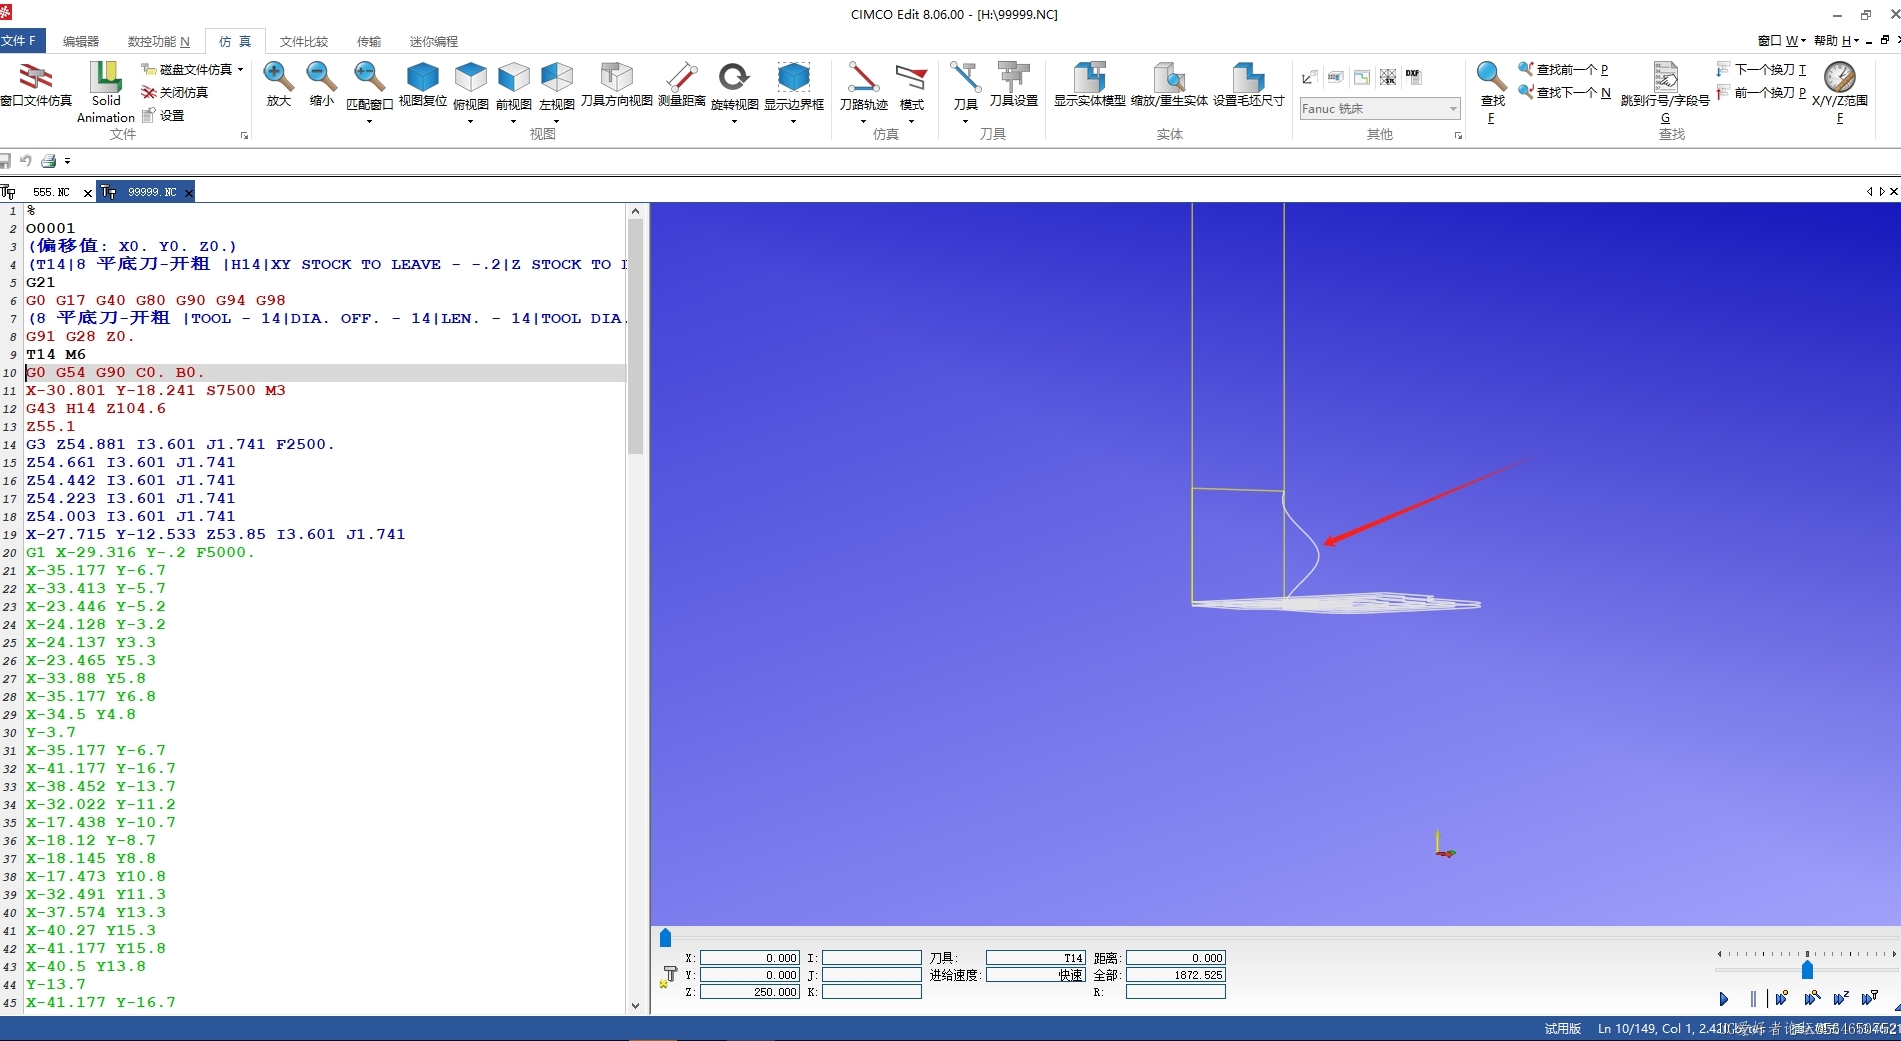Expand the quick access toolbar dropdown arrow
Viewport: 1901px width, 1041px height.
[x=67, y=160]
